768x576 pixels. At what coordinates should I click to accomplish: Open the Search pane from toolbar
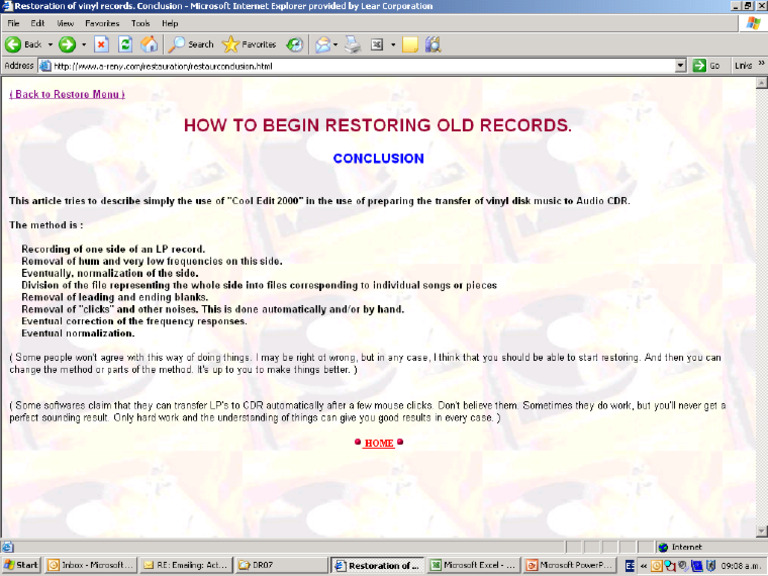[191, 44]
